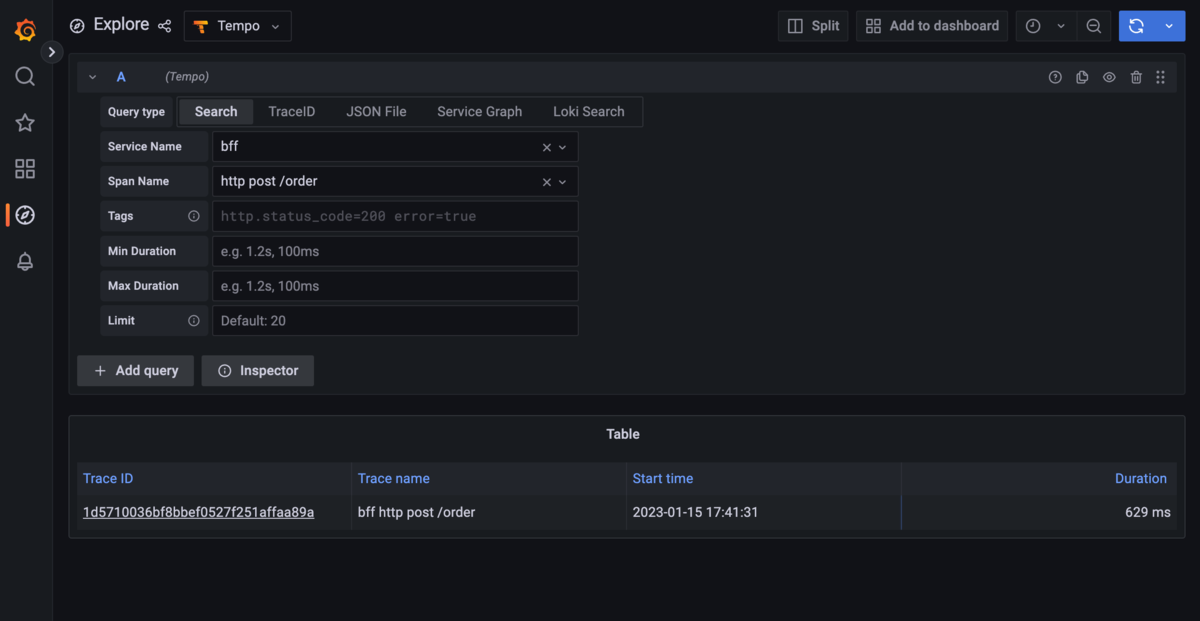
Task: Switch to the Loki Search query type
Action: point(589,112)
